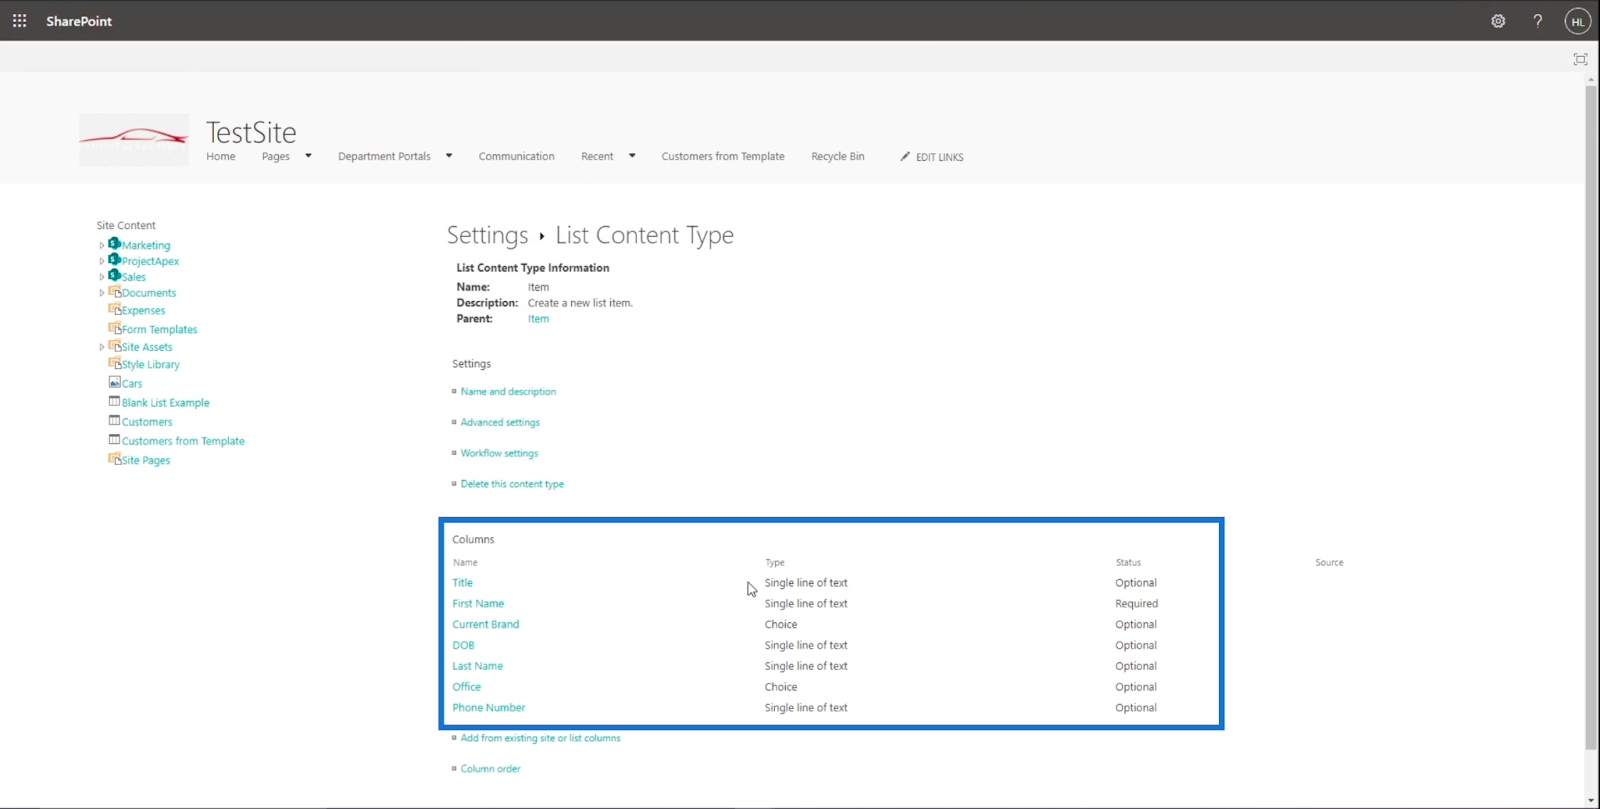The image size is (1600, 809).
Task: Open the Delete this content type link
Action: tap(512, 484)
